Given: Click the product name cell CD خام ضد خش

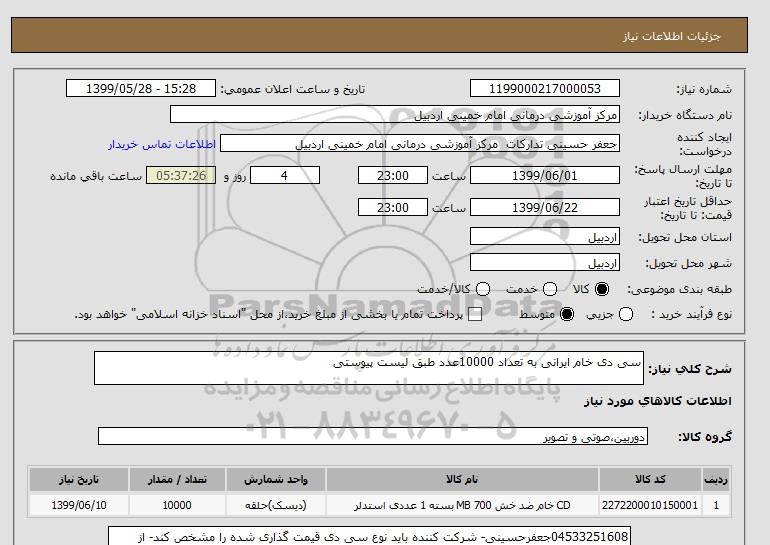Looking at the screenshot, I should [x=462, y=505].
